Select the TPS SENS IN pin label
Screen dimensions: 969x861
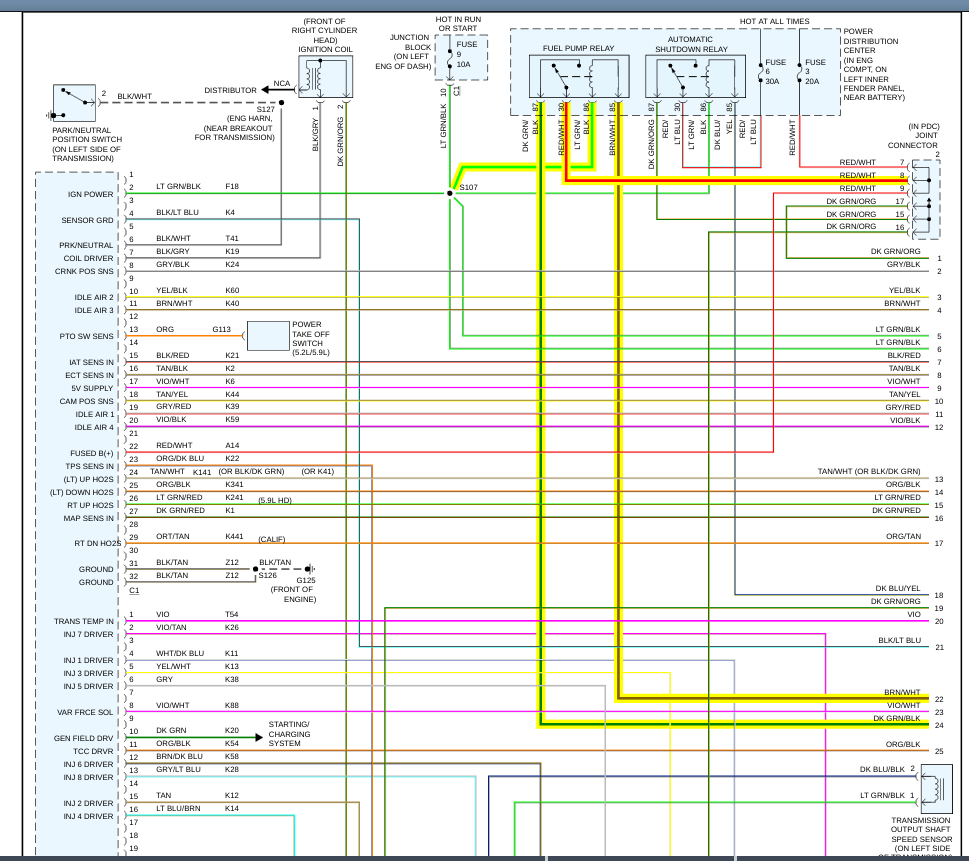coord(90,466)
